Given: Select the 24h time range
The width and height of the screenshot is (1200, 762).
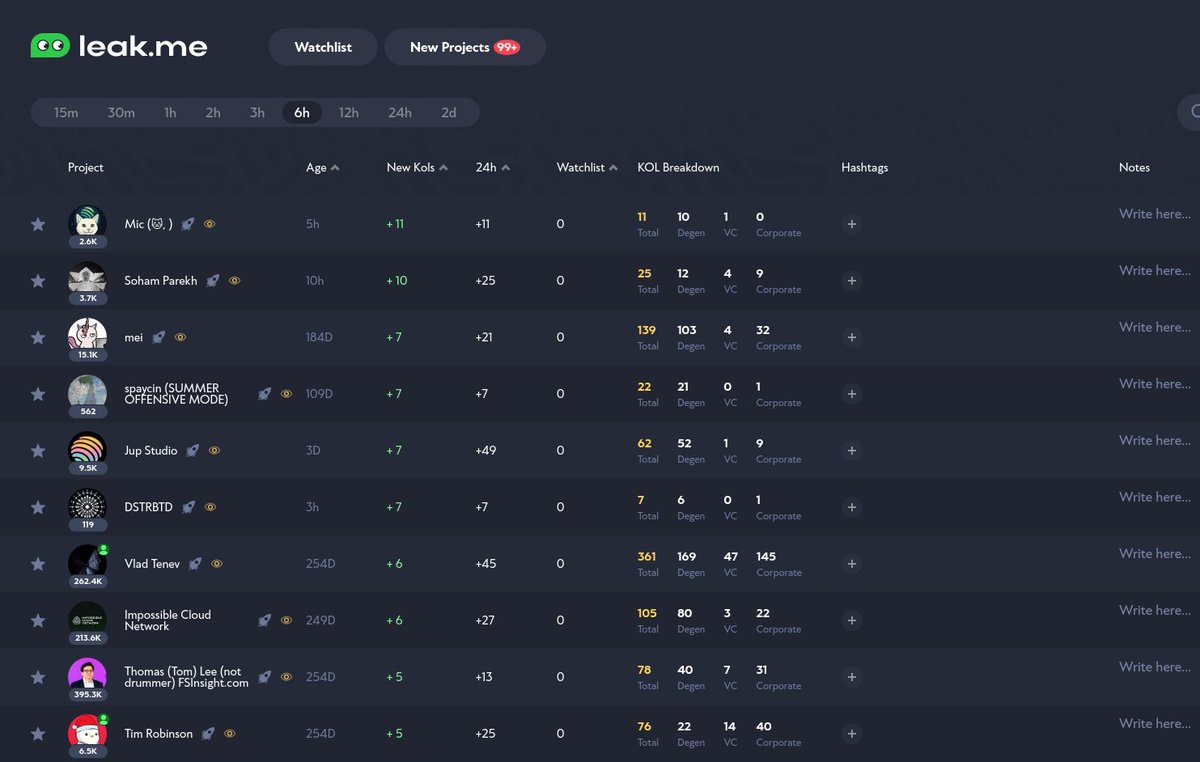Looking at the screenshot, I should pyautogui.click(x=400, y=113).
